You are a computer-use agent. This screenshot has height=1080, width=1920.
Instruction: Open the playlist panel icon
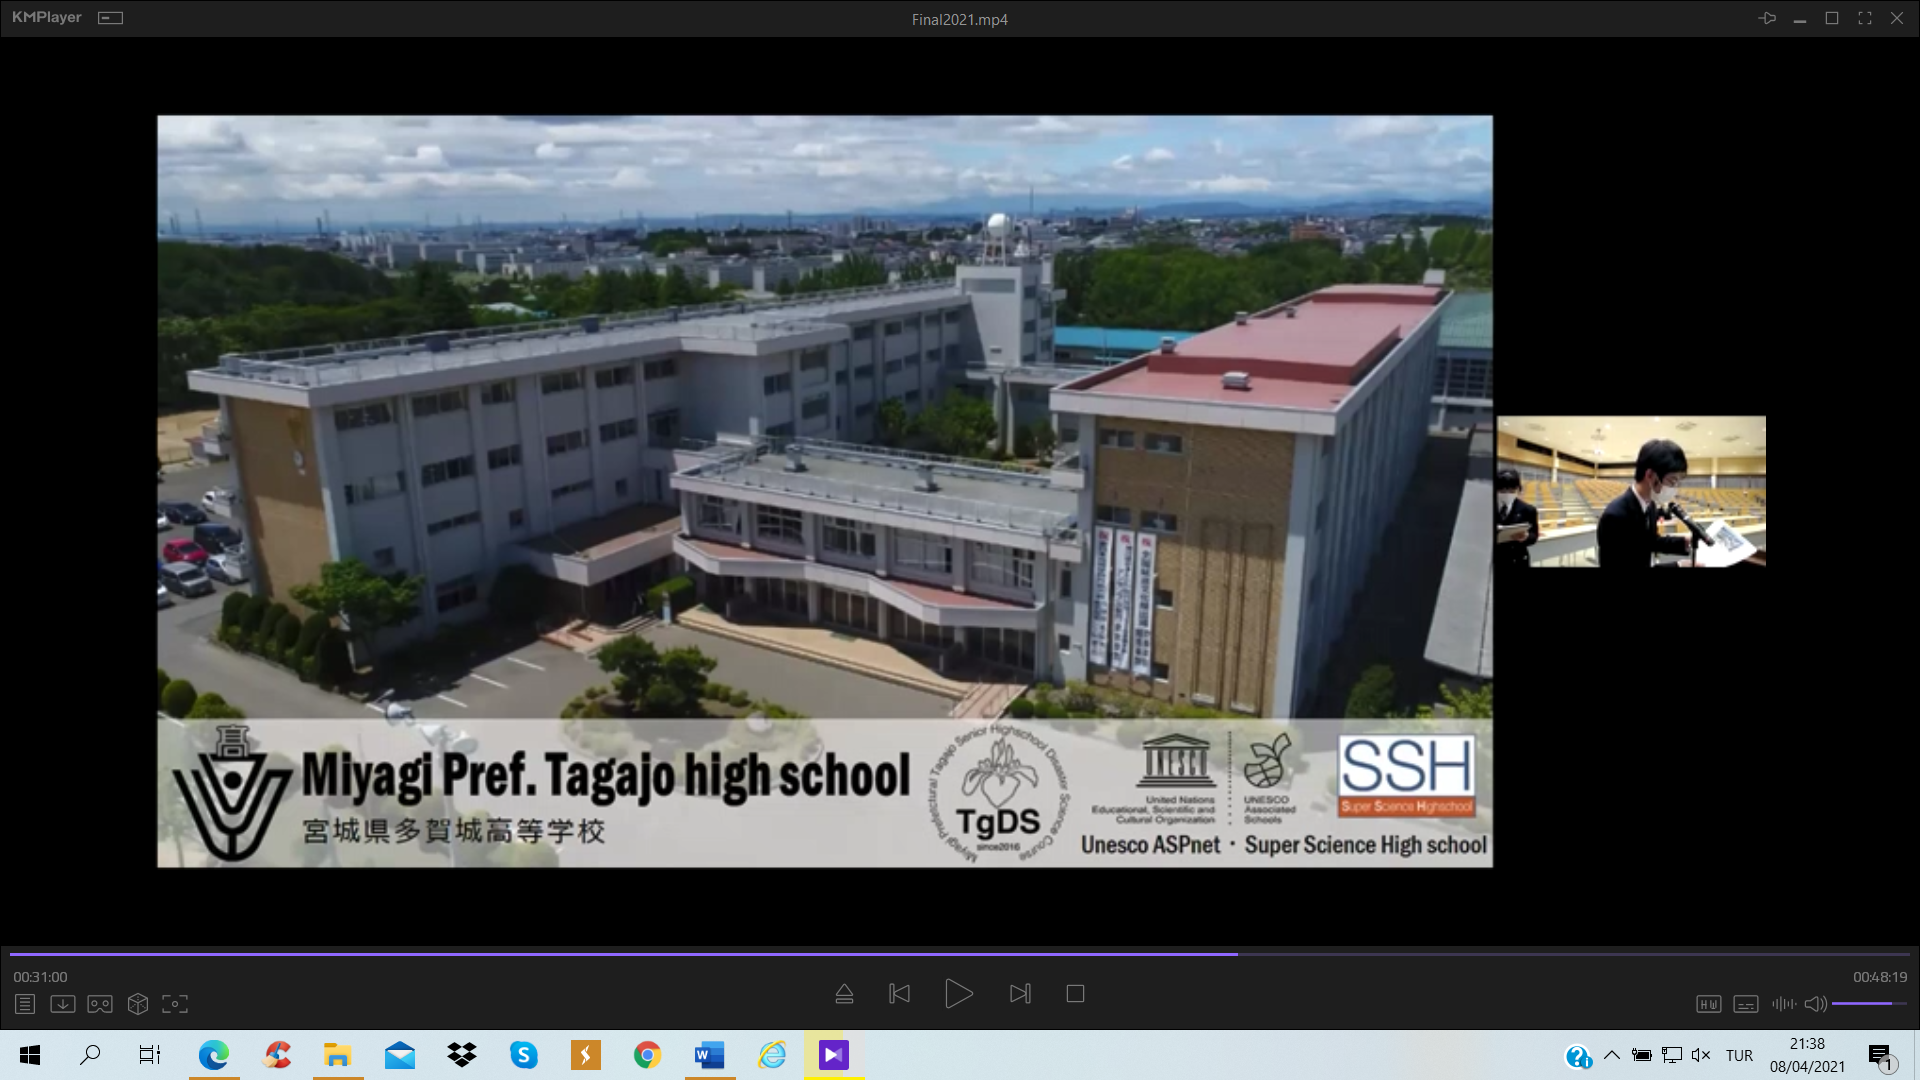pos(25,1004)
